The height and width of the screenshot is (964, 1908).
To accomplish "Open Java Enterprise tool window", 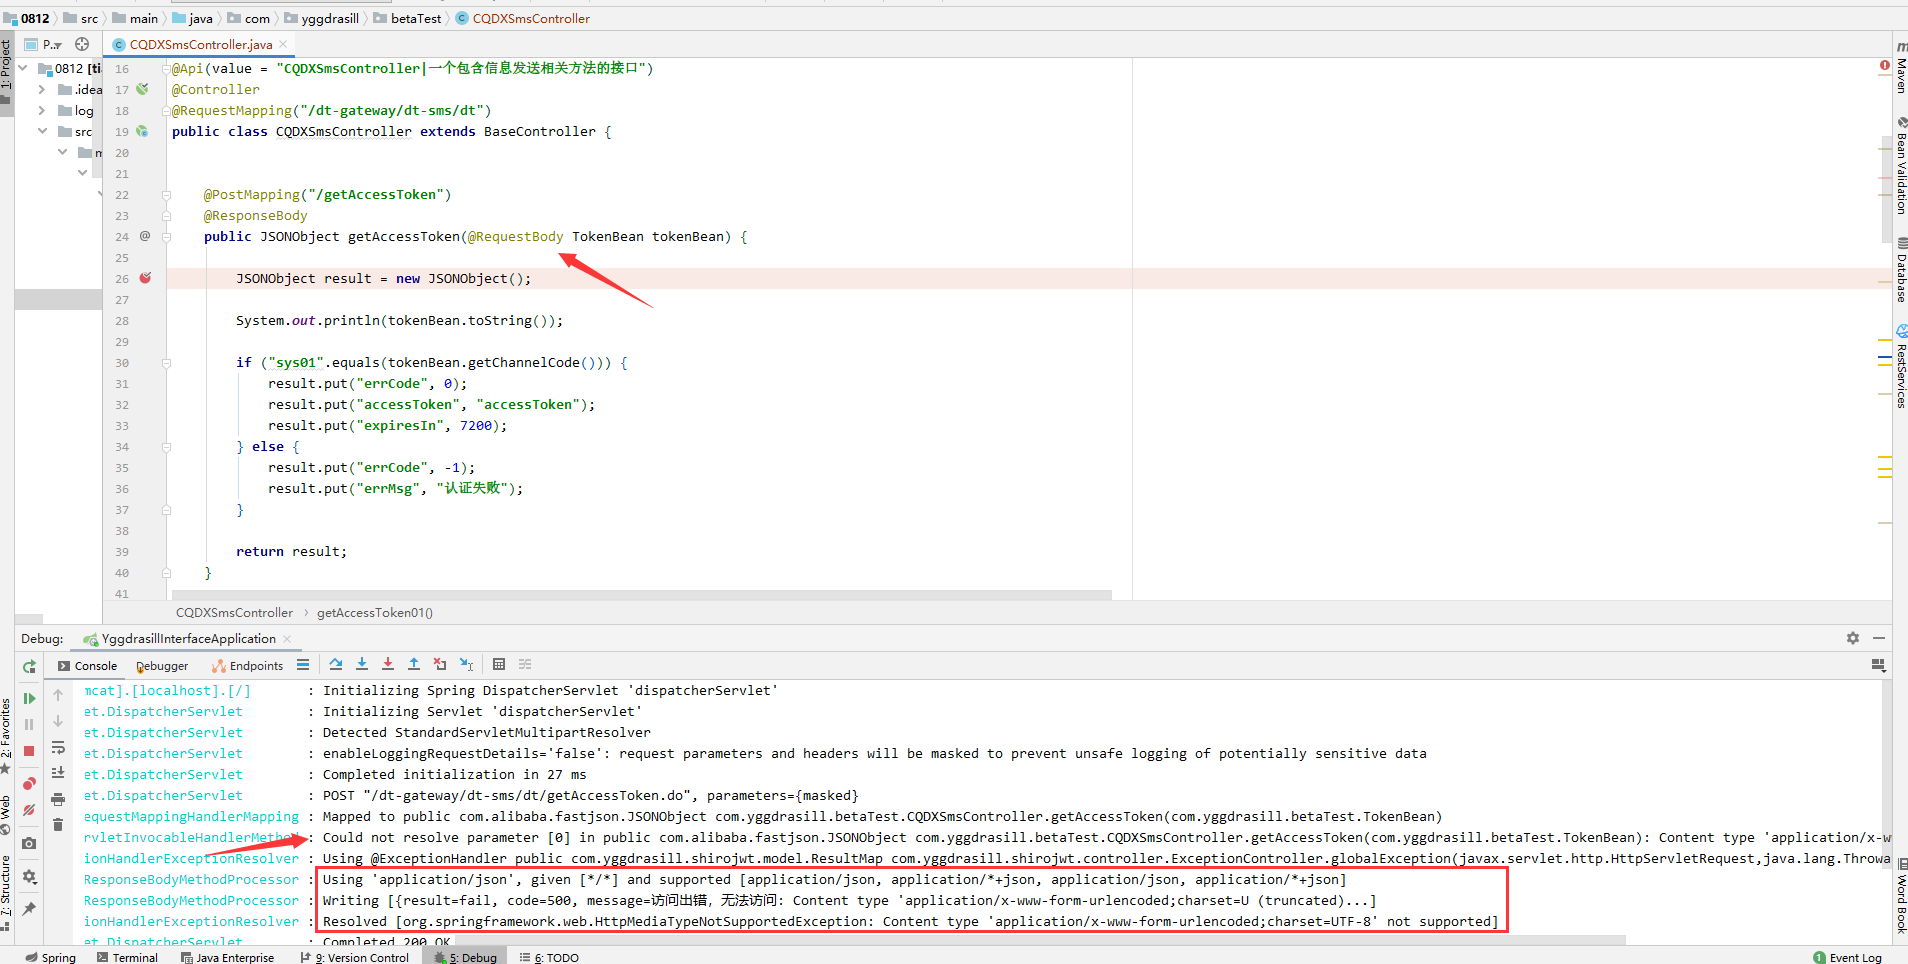I will tap(227, 957).
